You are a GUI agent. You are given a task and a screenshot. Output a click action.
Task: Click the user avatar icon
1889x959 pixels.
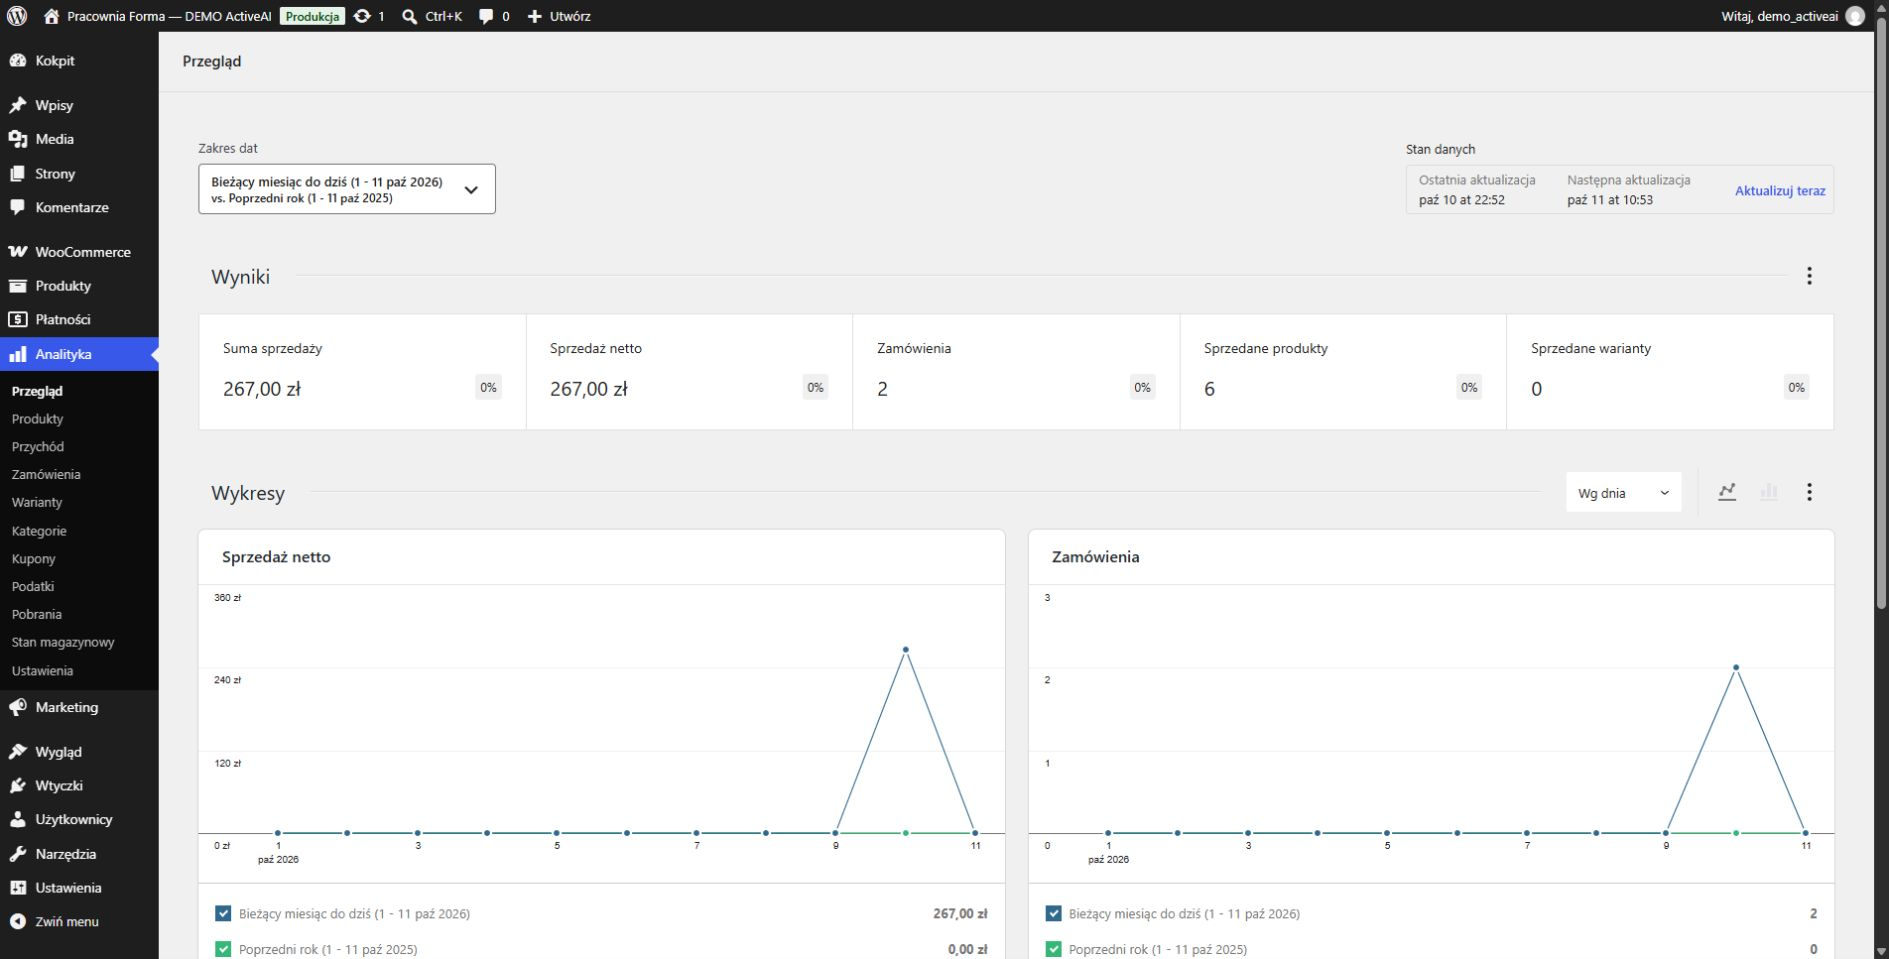point(1855,16)
